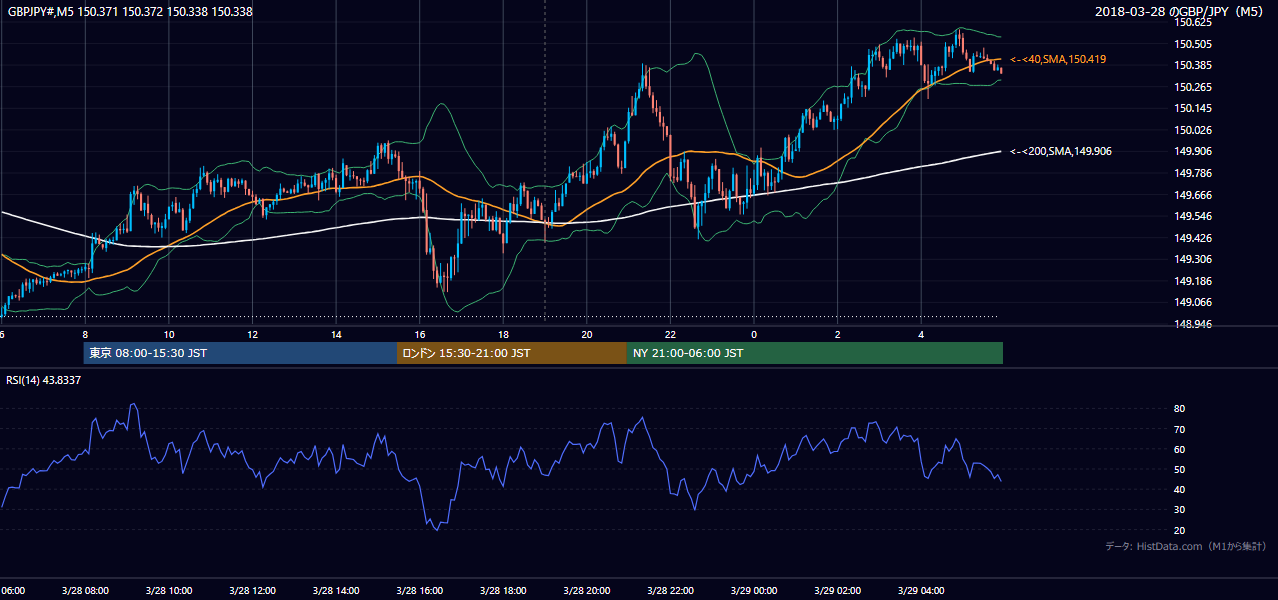Click the 3/29 02:00 bottom time label
The height and width of the screenshot is (600, 1278).
tap(837, 591)
